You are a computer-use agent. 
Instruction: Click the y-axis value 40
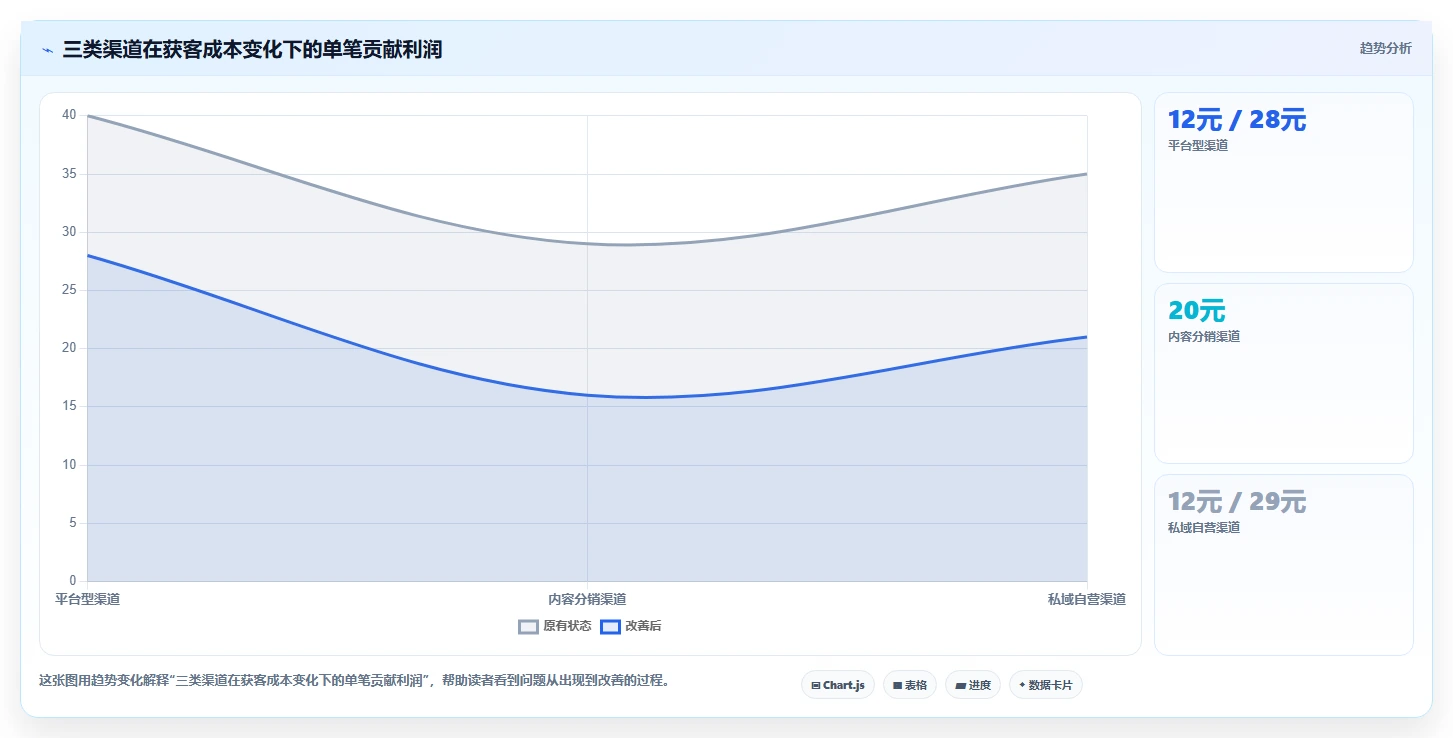(x=69, y=115)
